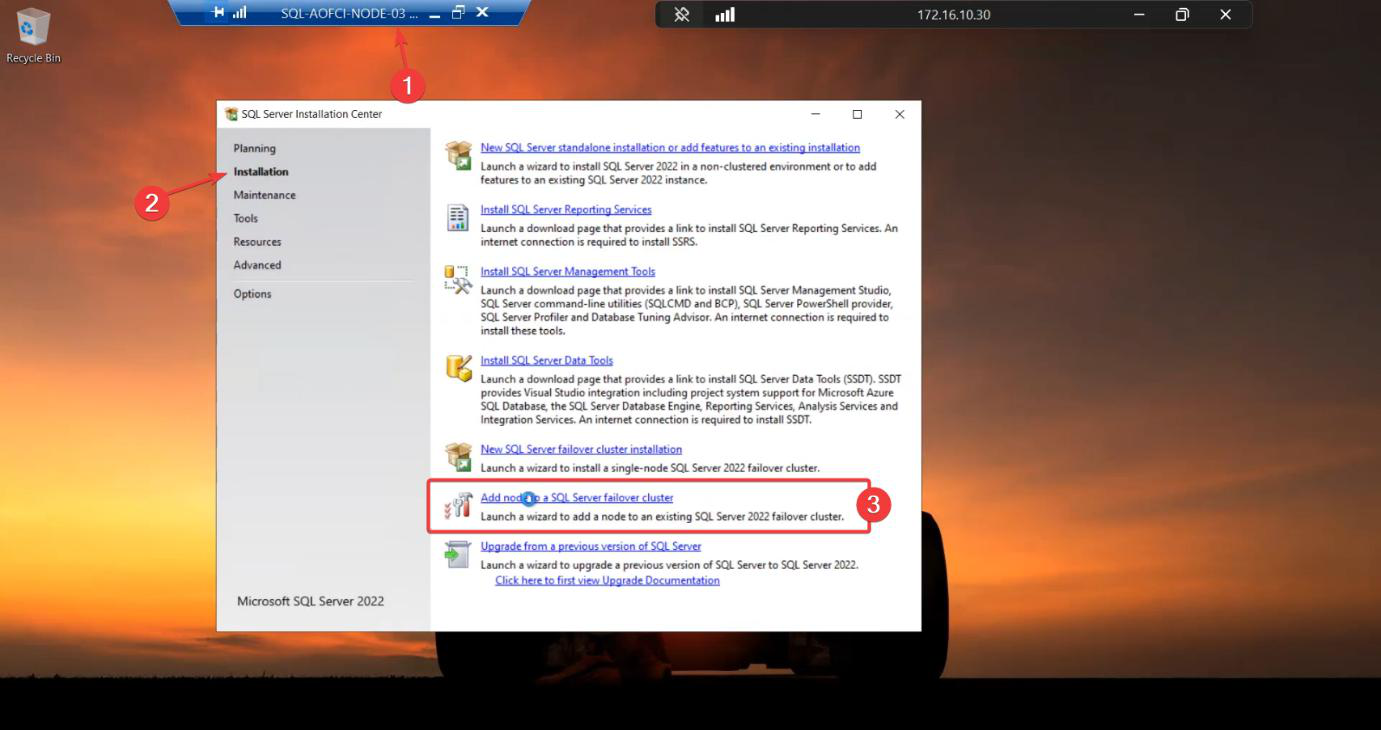Maximize the SQL Server Installation Center window

point(857,114)
